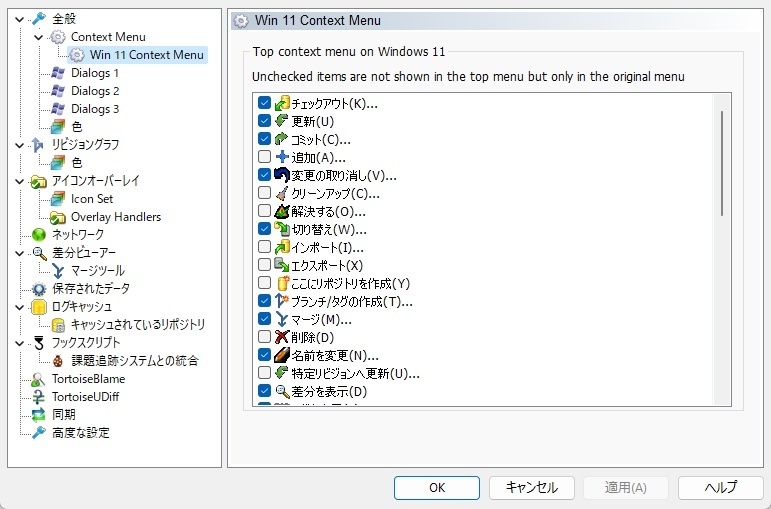Click the 追加(A) blue plus icon
771x509 pixels.
click(x=282, y=157)
